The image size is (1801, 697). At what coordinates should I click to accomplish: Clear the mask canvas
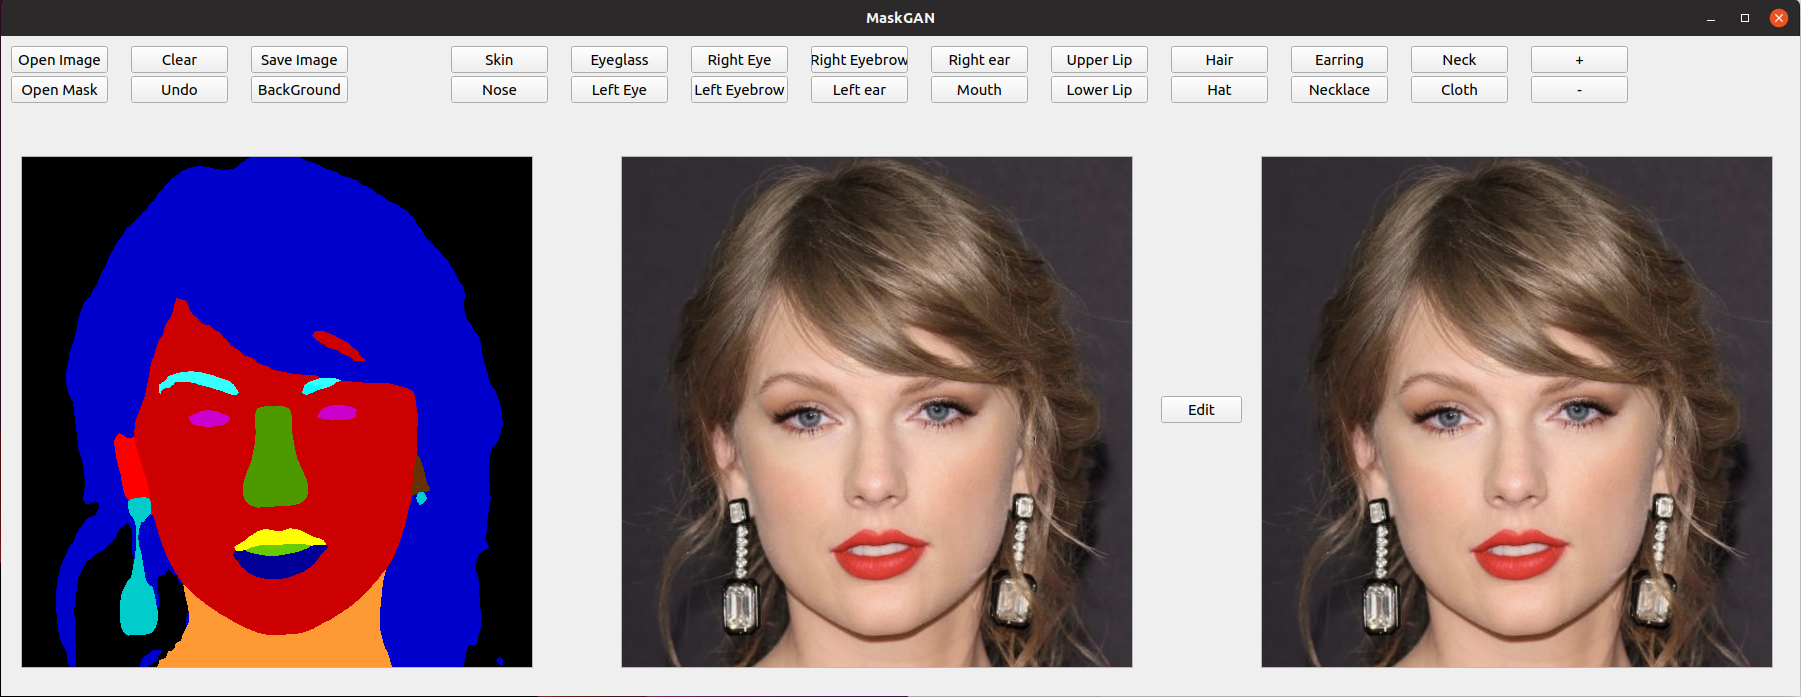(x=179, y=60)
